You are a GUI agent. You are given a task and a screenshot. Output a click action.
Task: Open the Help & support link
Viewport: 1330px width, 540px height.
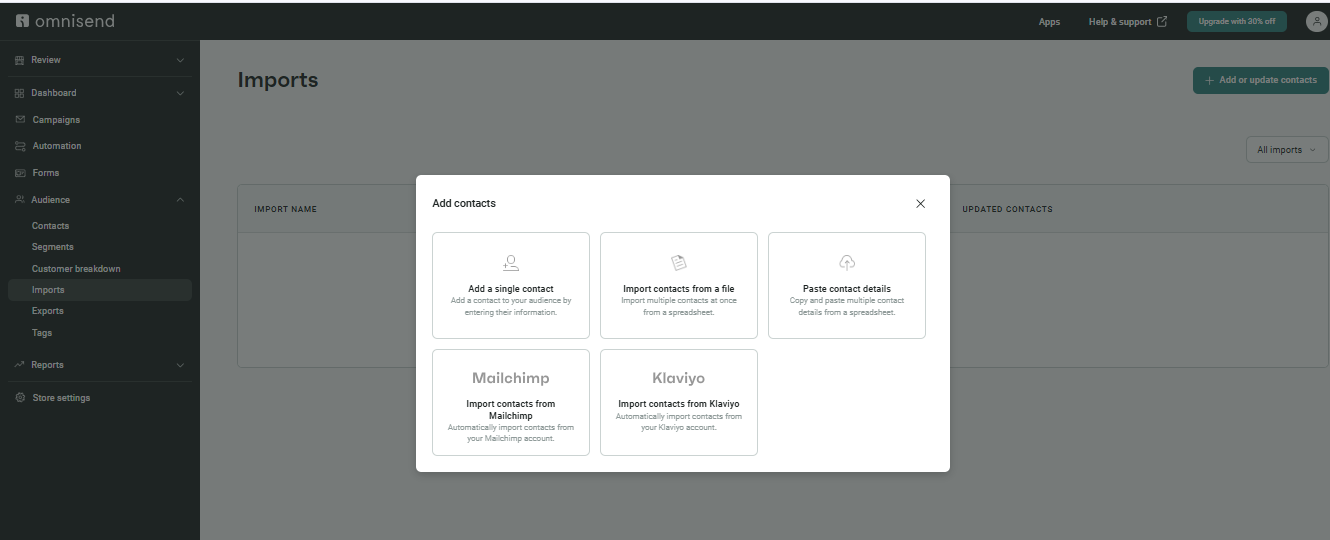point(1127,22)
